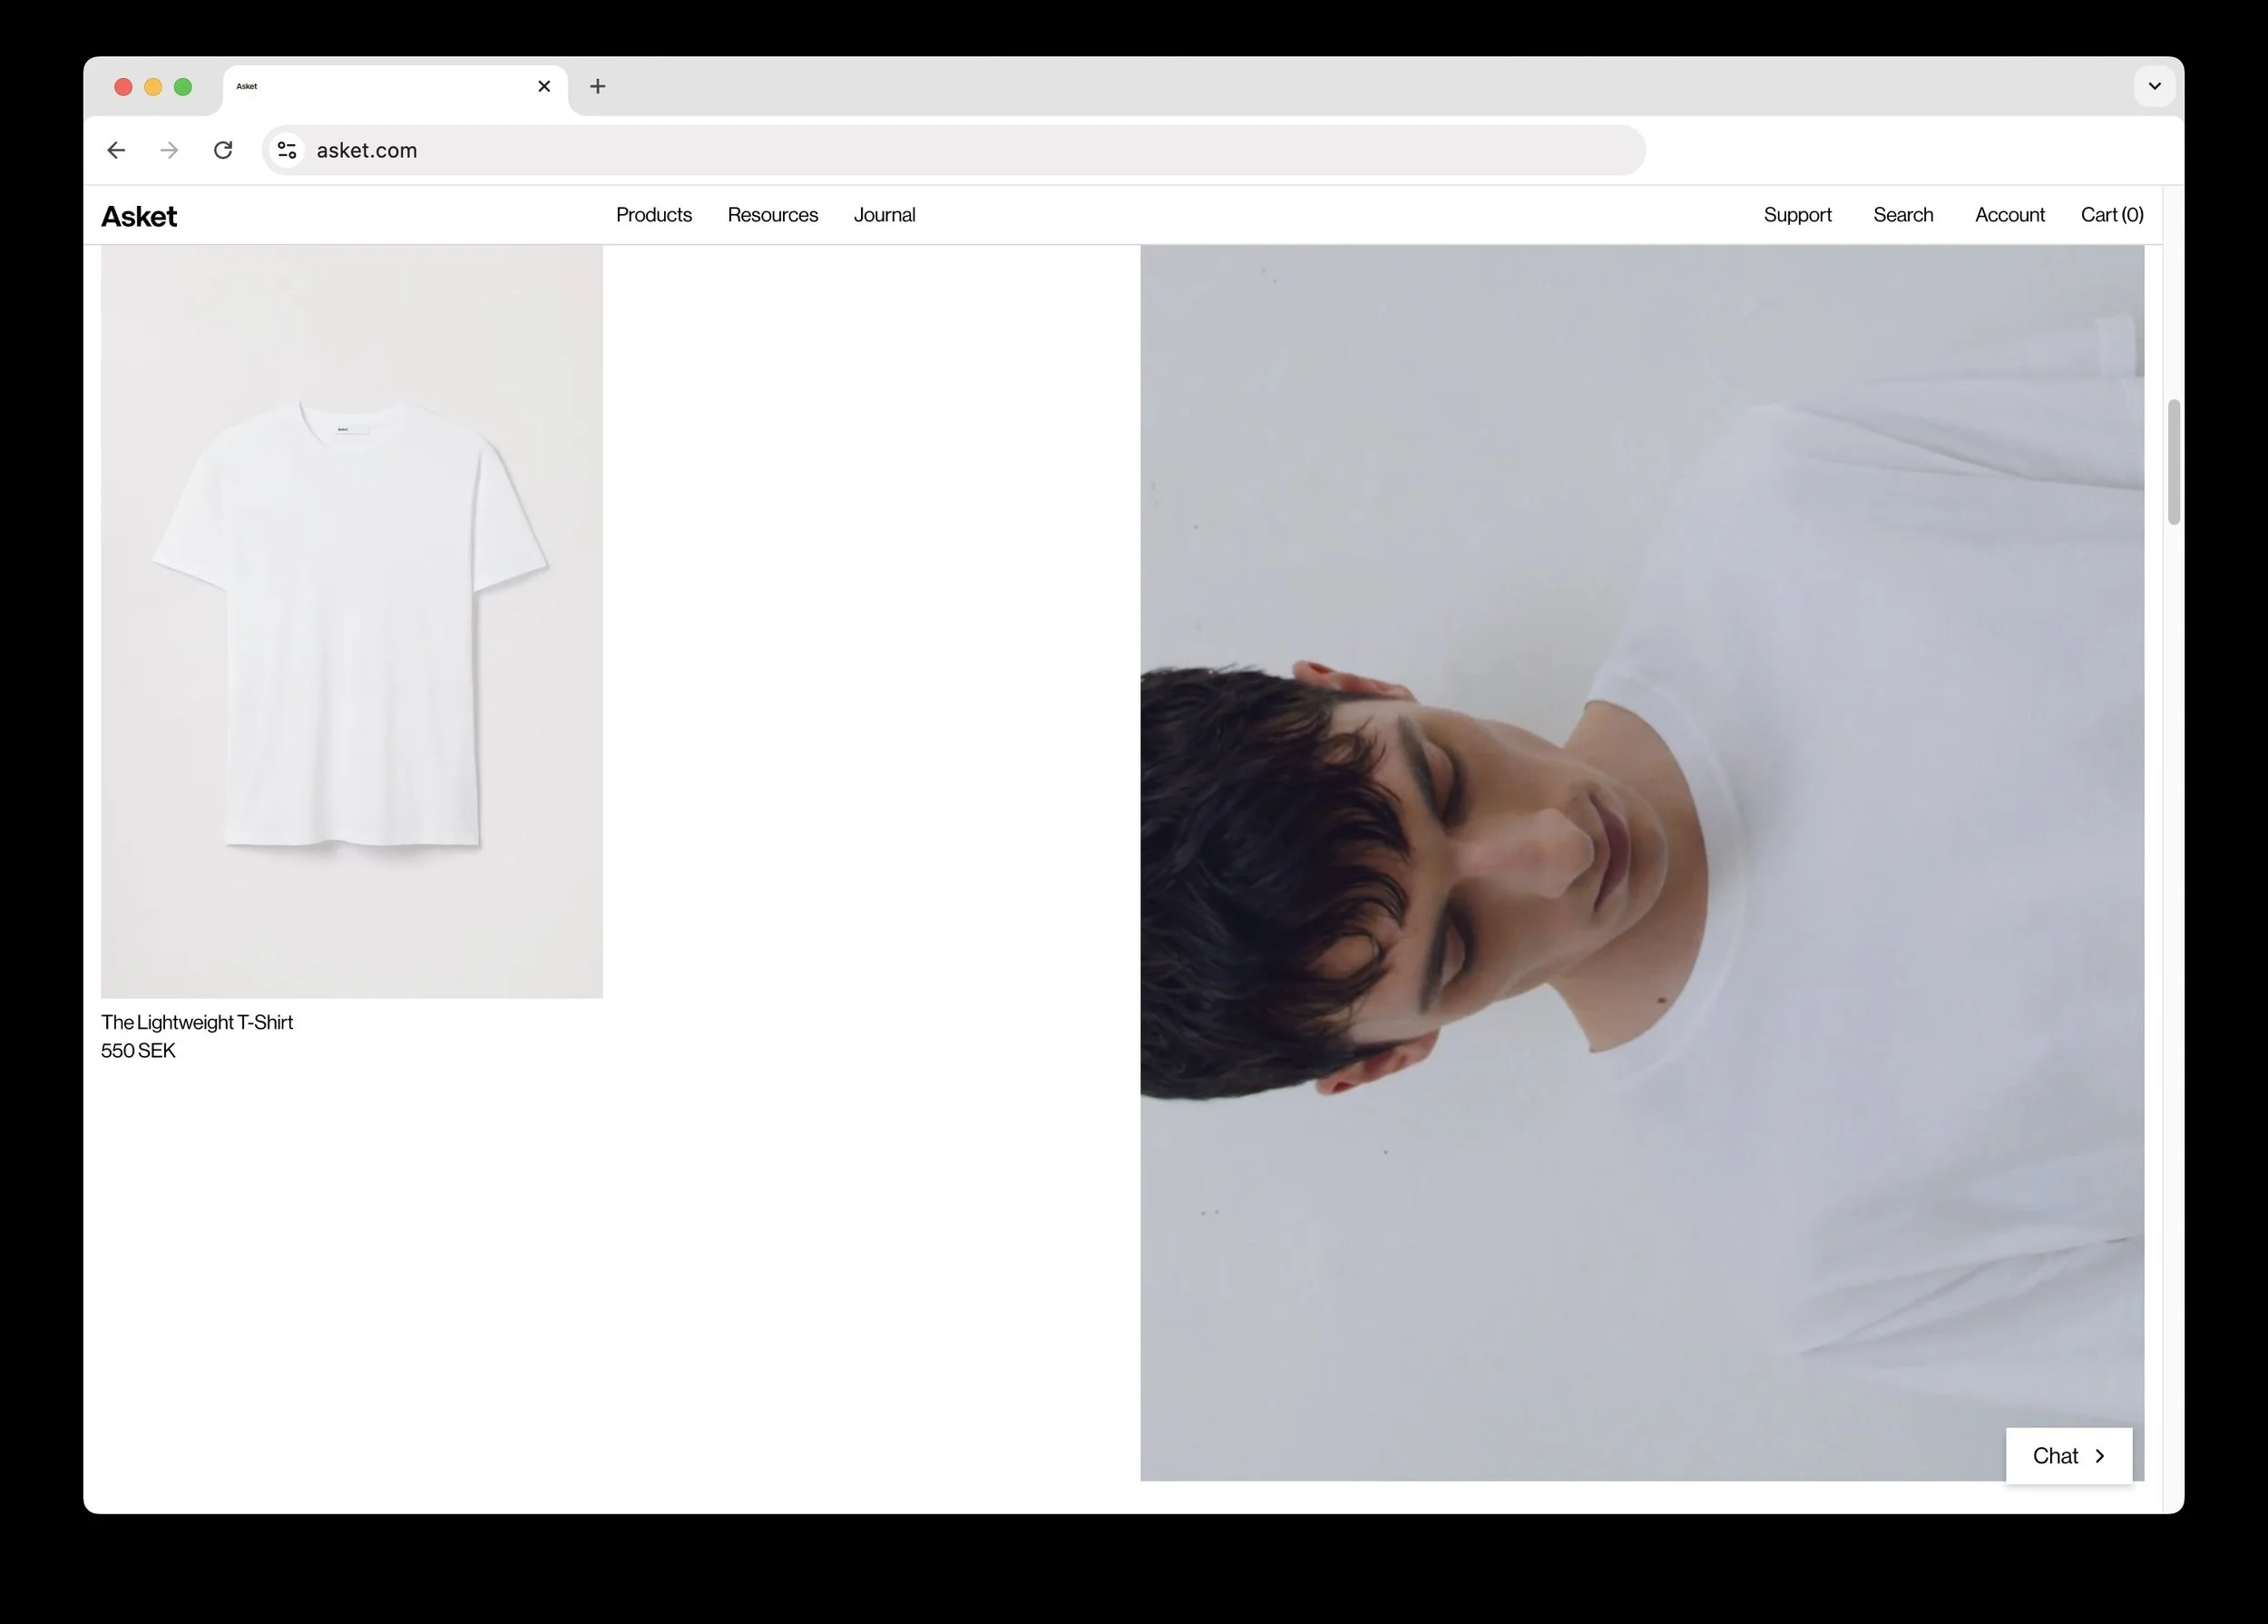Open The Lightweight T-Shirt title link
Viewport: 2268px width, 1624px height.
(197, 1022)
